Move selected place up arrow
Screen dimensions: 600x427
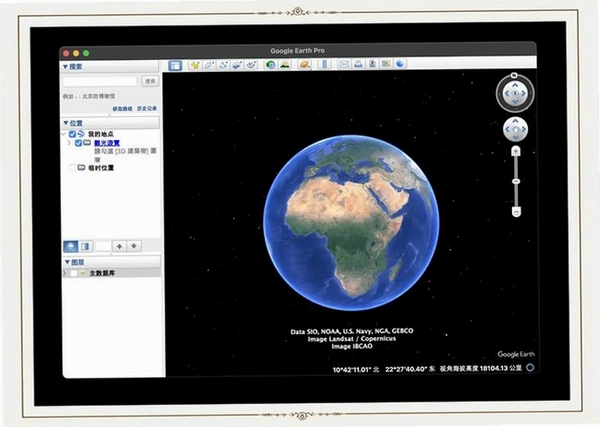(119, 246)
